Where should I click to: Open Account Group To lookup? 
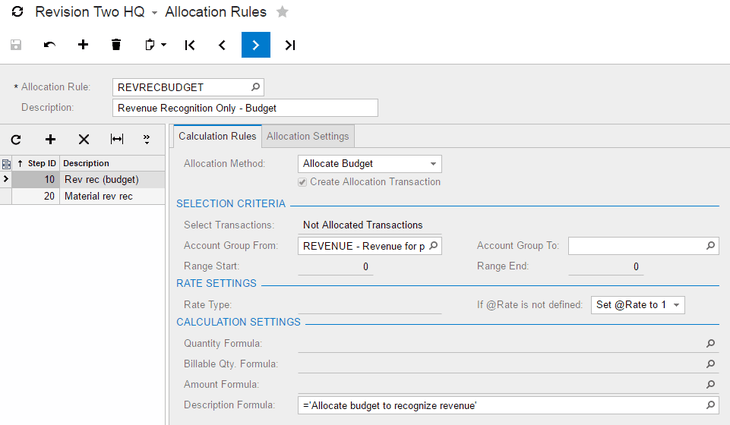click(x=710, y=245)
